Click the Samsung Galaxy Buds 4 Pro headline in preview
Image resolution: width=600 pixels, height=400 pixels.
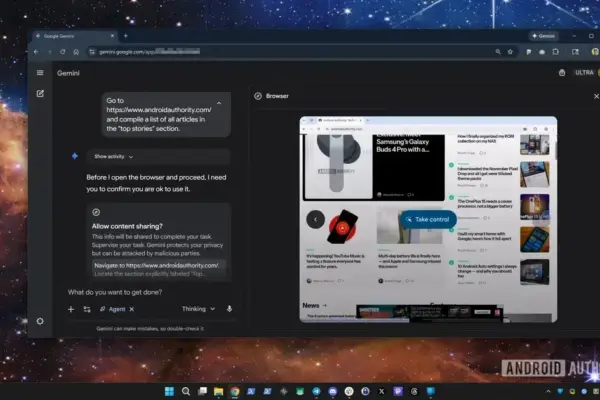403,144
